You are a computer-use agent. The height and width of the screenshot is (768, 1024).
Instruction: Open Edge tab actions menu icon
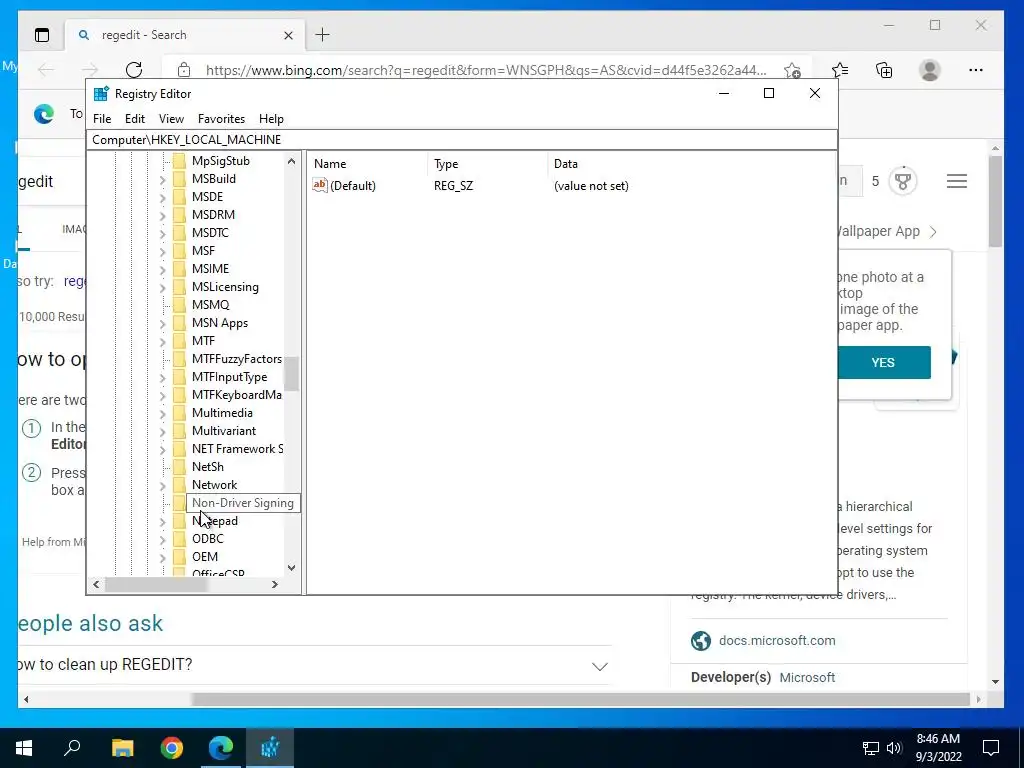(x=42, y=35)
